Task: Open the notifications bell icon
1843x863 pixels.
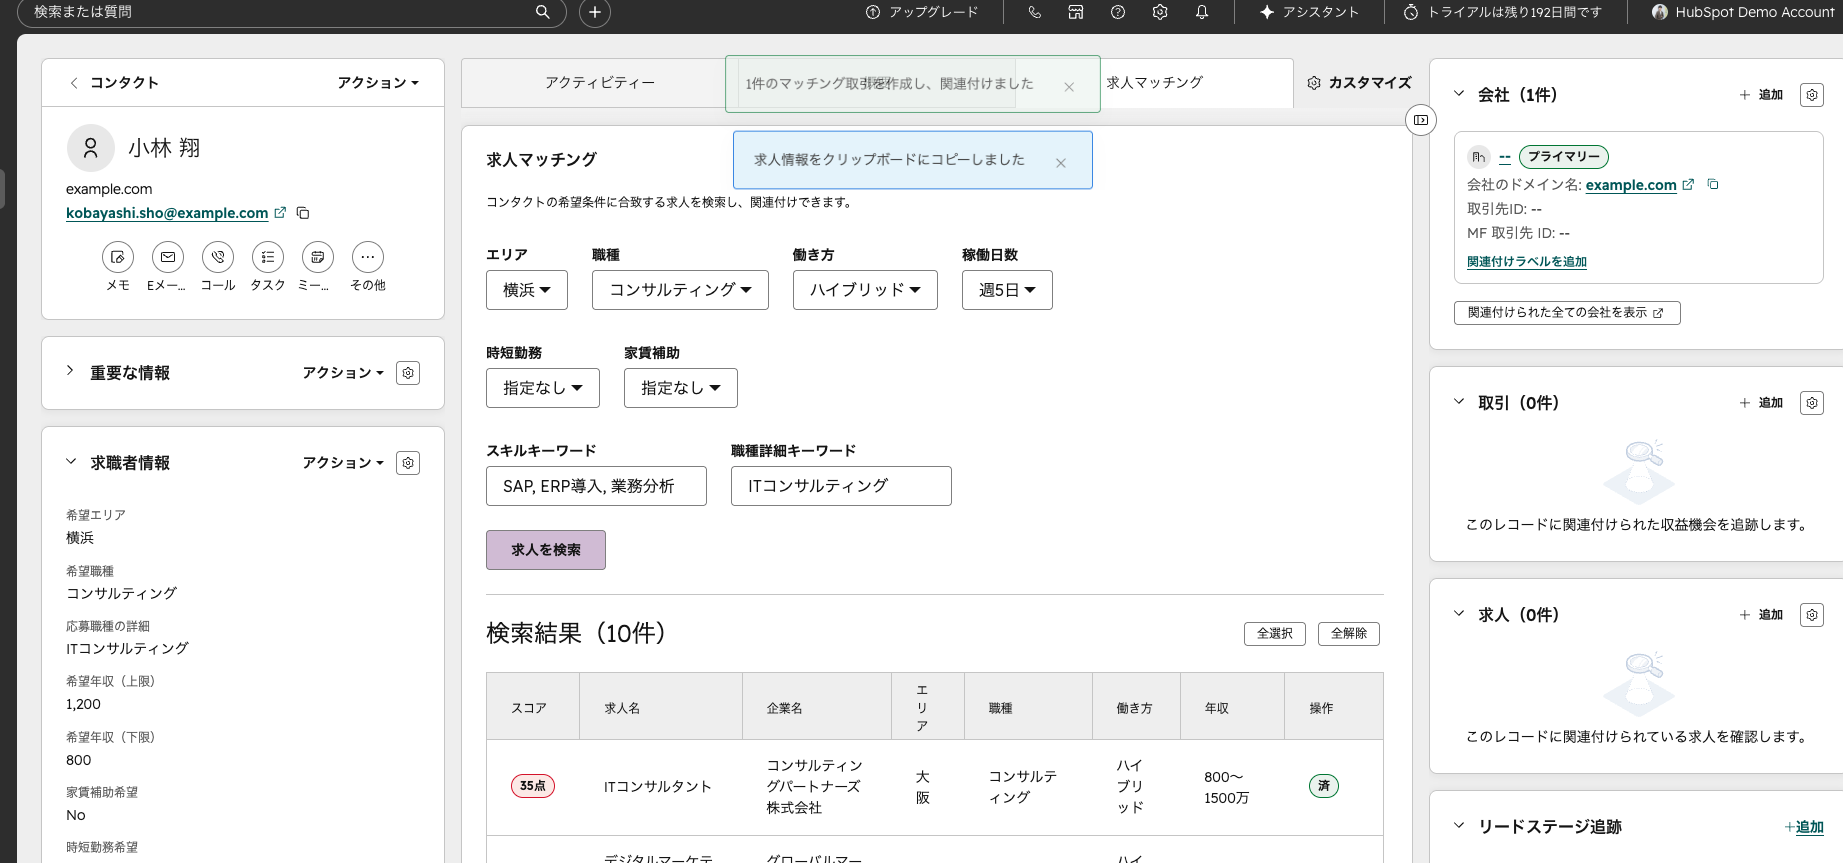Action: point(1202,12)
